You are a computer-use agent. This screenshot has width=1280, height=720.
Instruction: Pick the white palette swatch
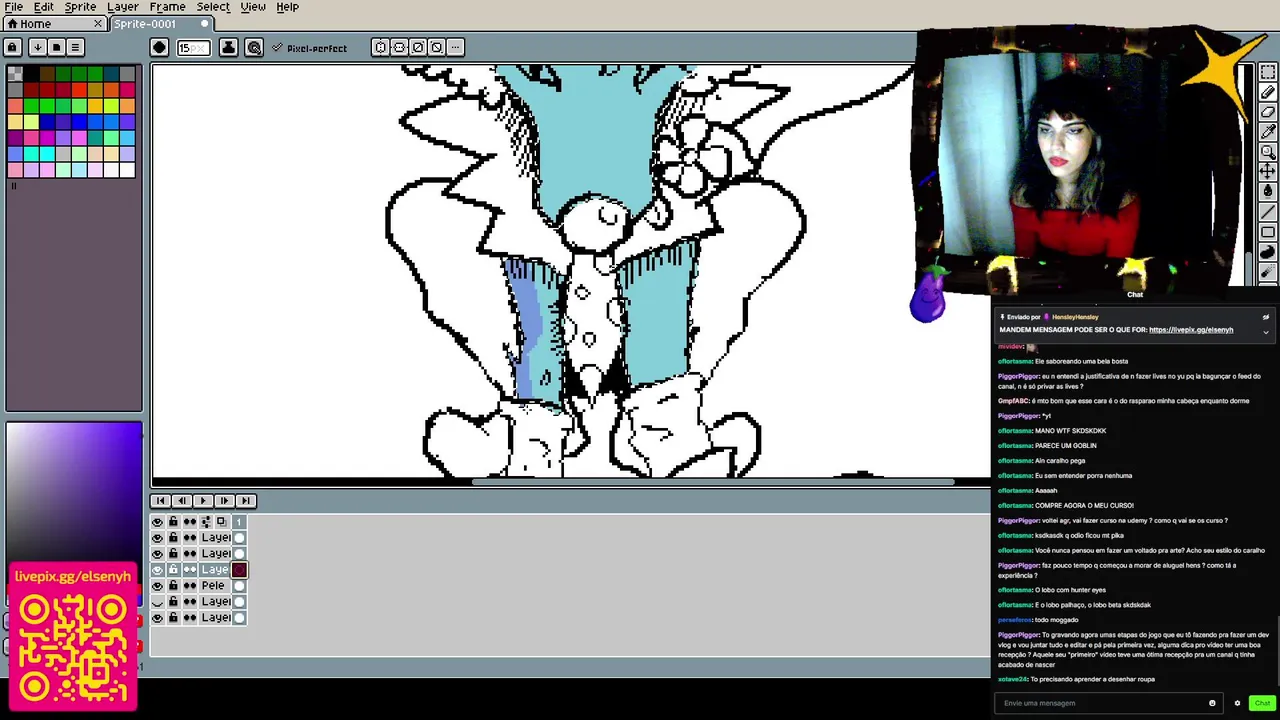[126, 170]
